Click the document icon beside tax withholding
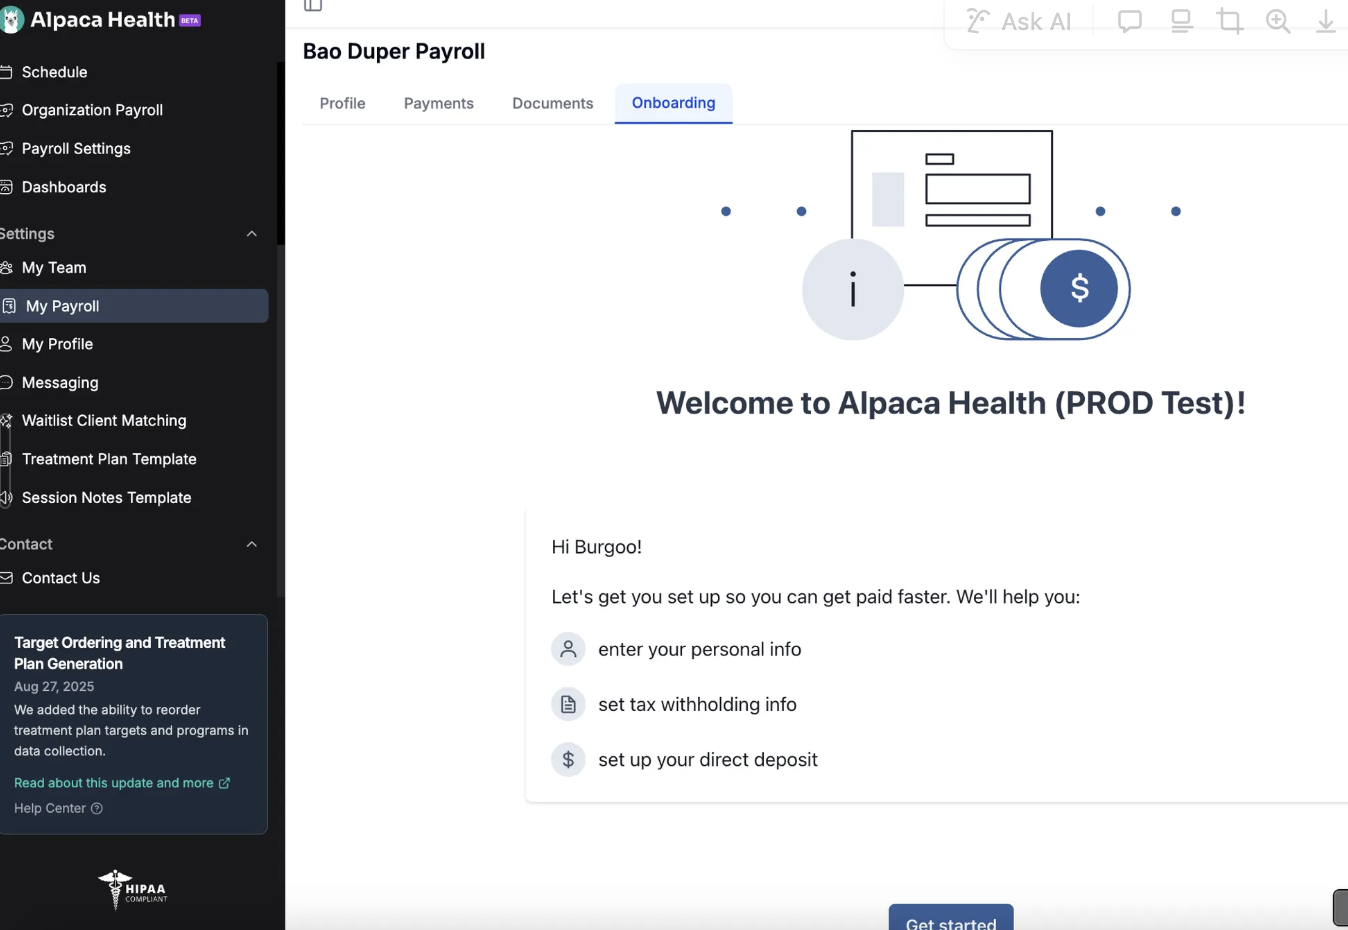1348x930 pixels. 568,704
